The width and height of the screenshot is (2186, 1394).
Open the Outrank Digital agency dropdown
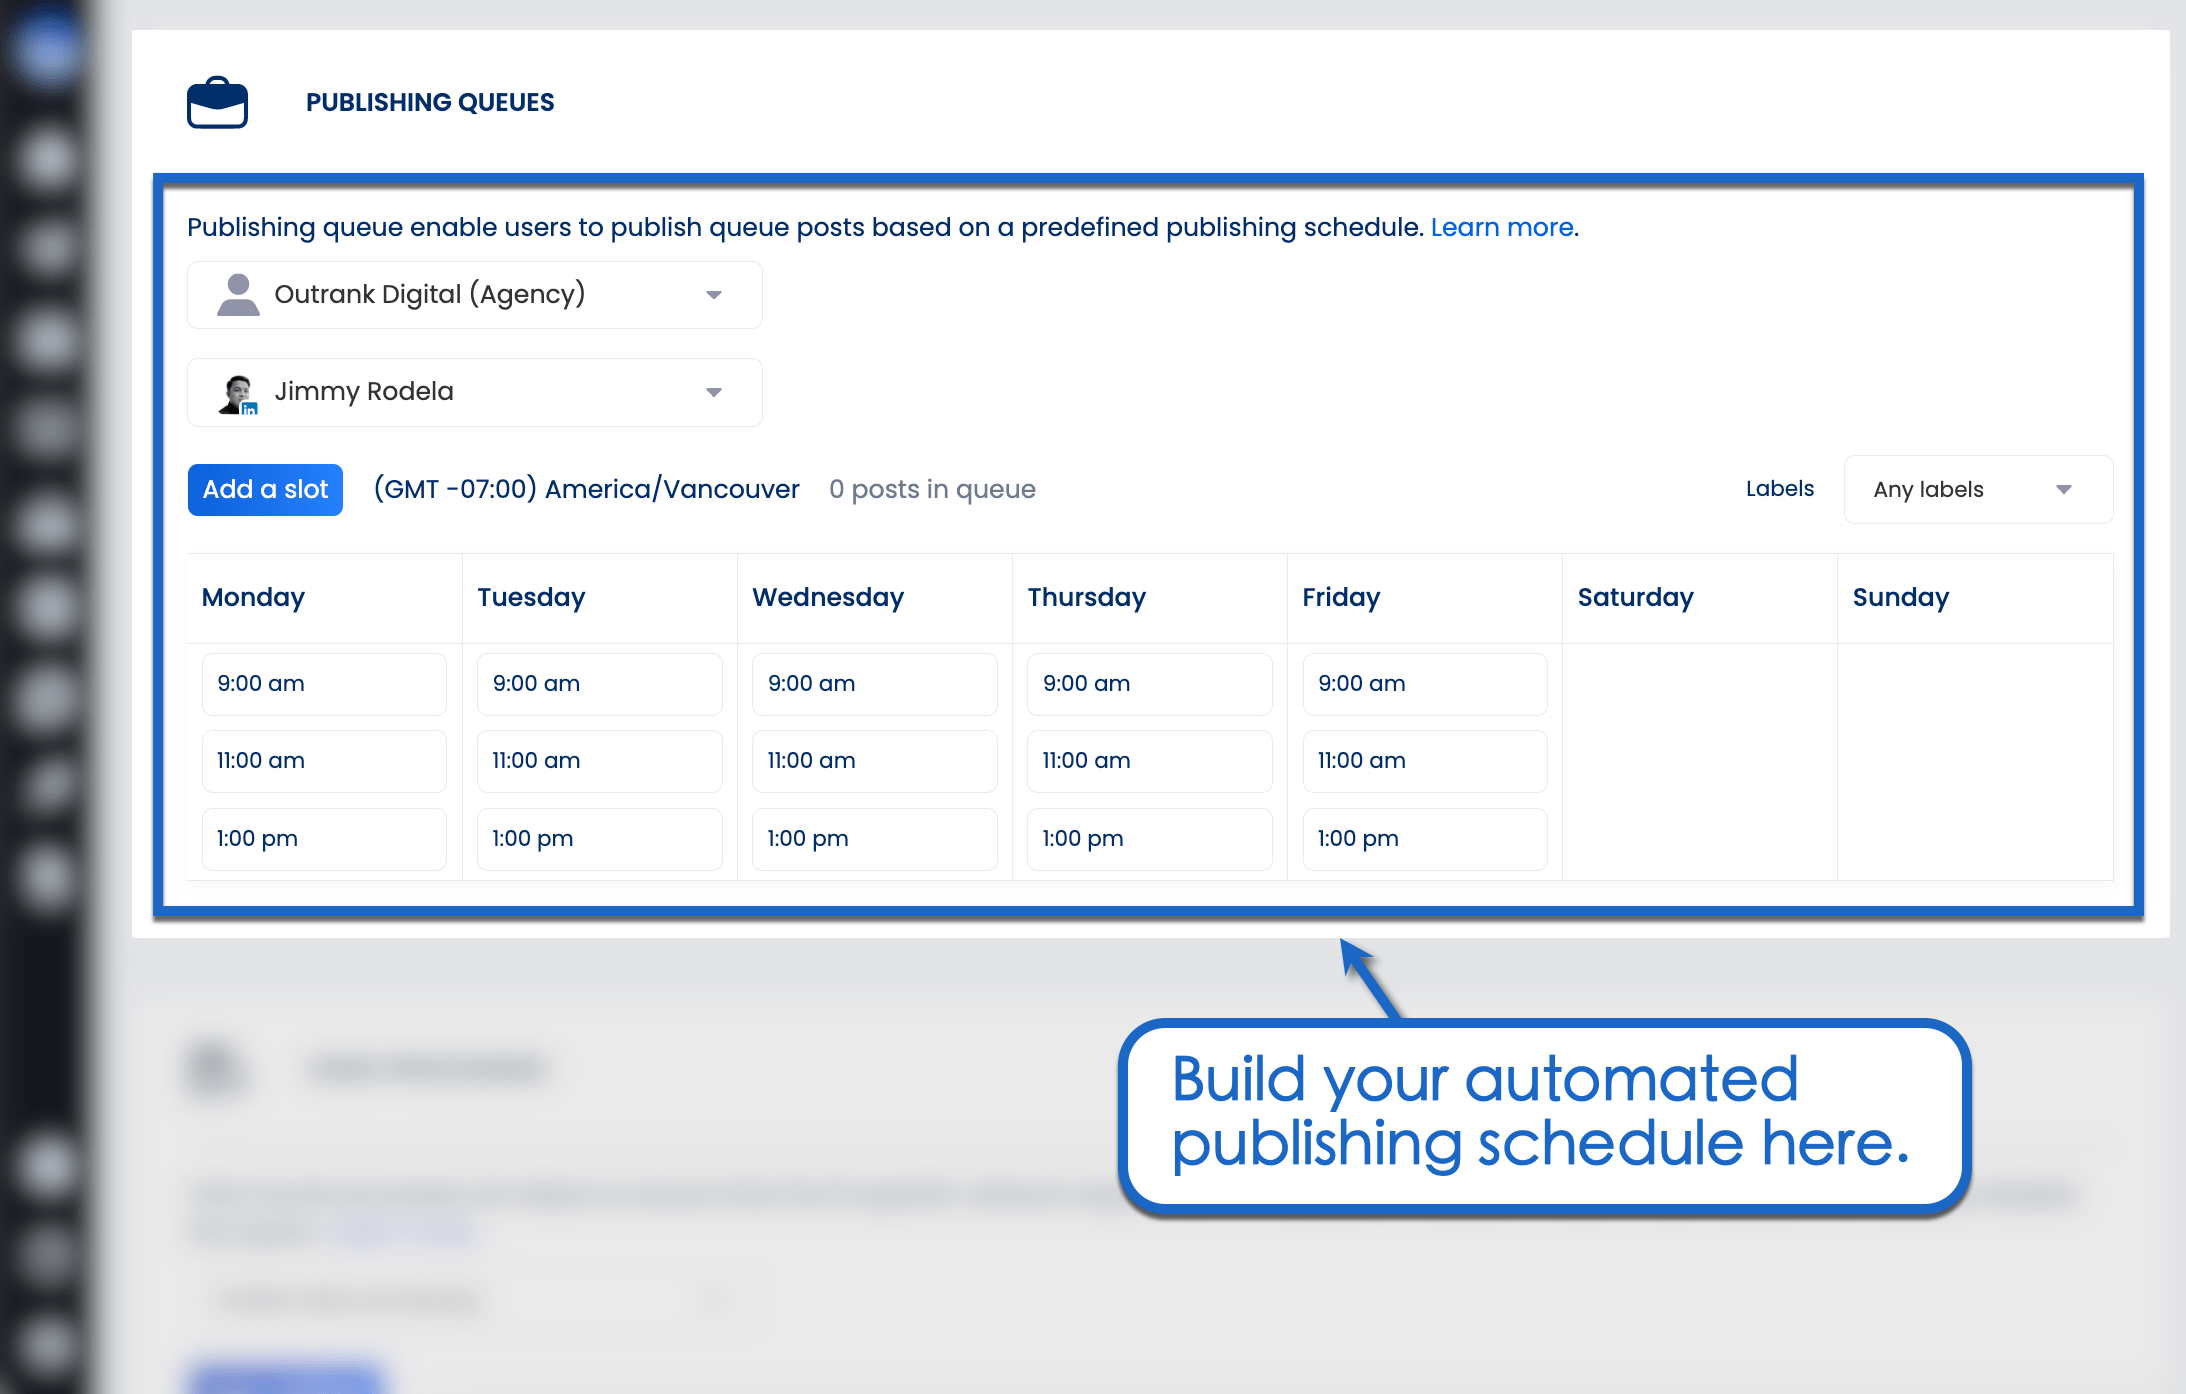[x=713, y=294]
